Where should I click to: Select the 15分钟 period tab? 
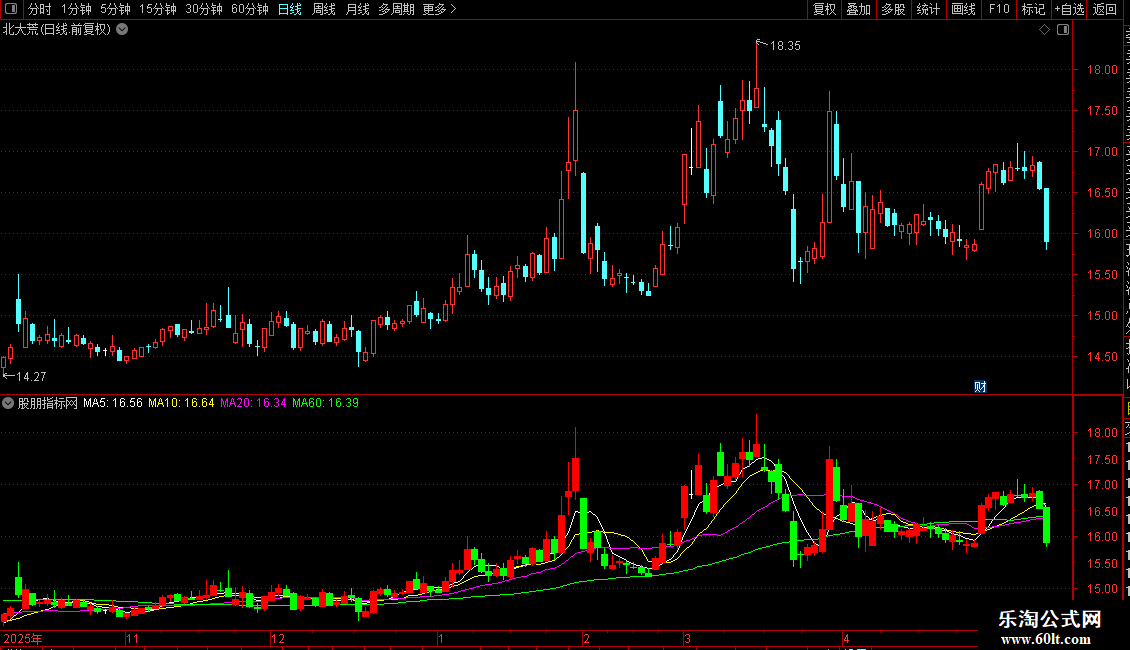coord(158,9)
